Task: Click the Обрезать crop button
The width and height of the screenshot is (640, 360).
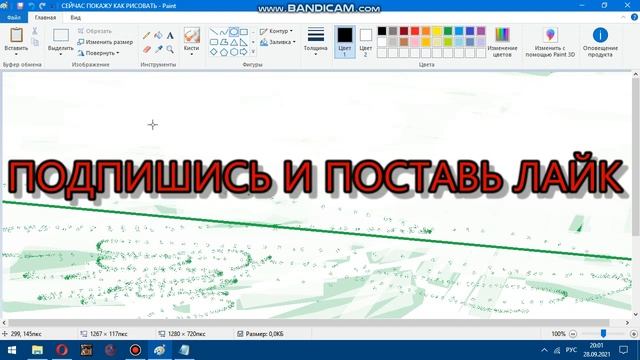Action: [x=95, y=31]
